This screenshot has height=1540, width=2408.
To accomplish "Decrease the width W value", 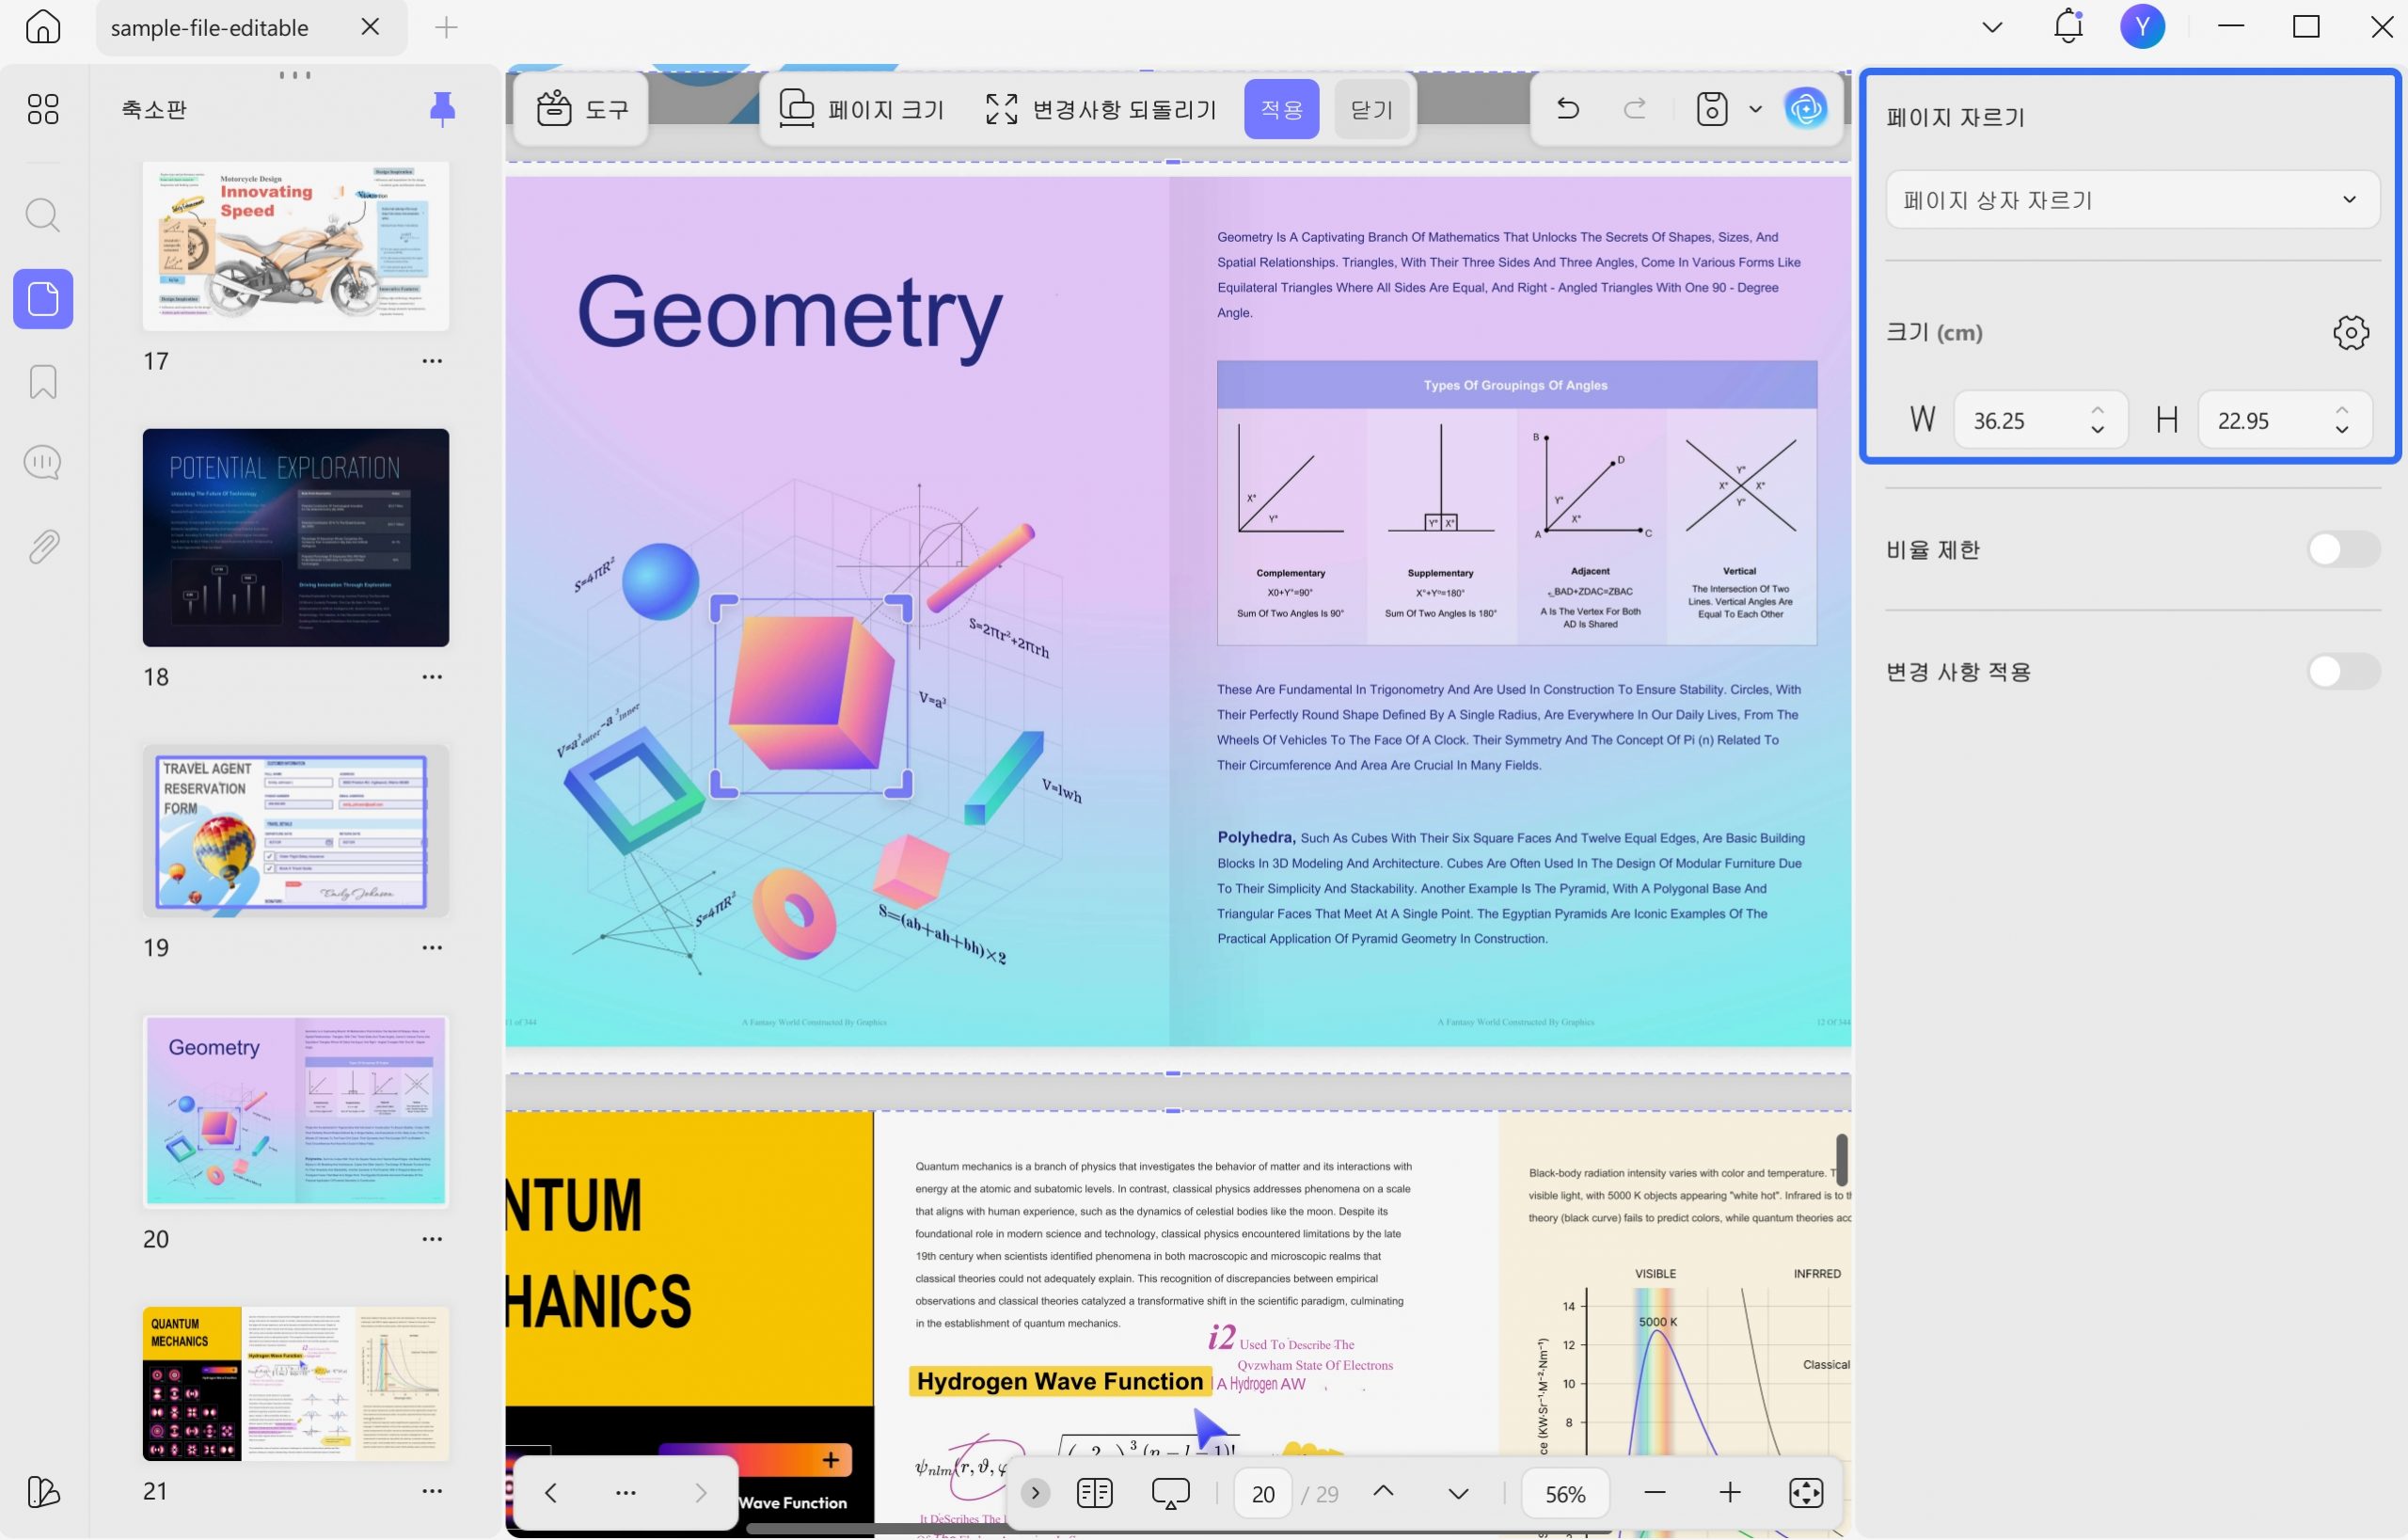I will click(x=2097, y=431).
